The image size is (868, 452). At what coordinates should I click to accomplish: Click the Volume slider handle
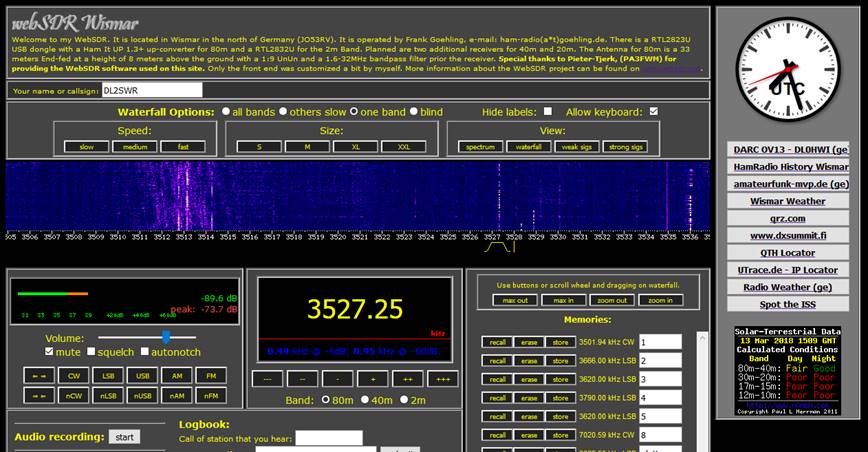(166, 337)
